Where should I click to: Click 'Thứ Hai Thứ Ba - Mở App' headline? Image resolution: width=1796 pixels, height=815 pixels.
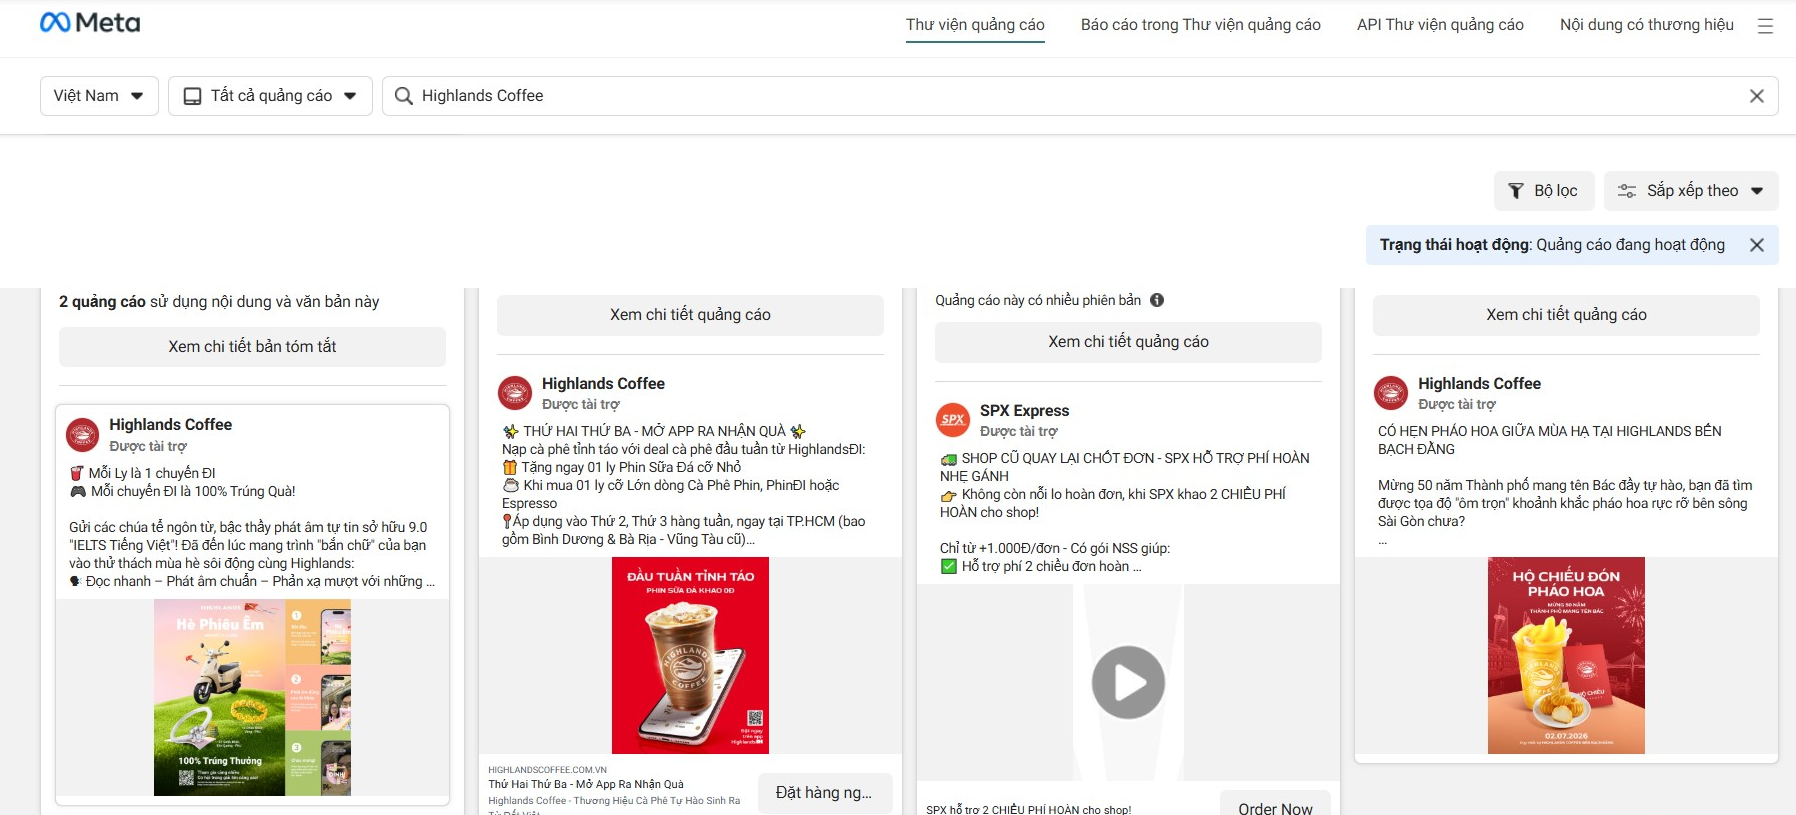click(x=586, y=785)
